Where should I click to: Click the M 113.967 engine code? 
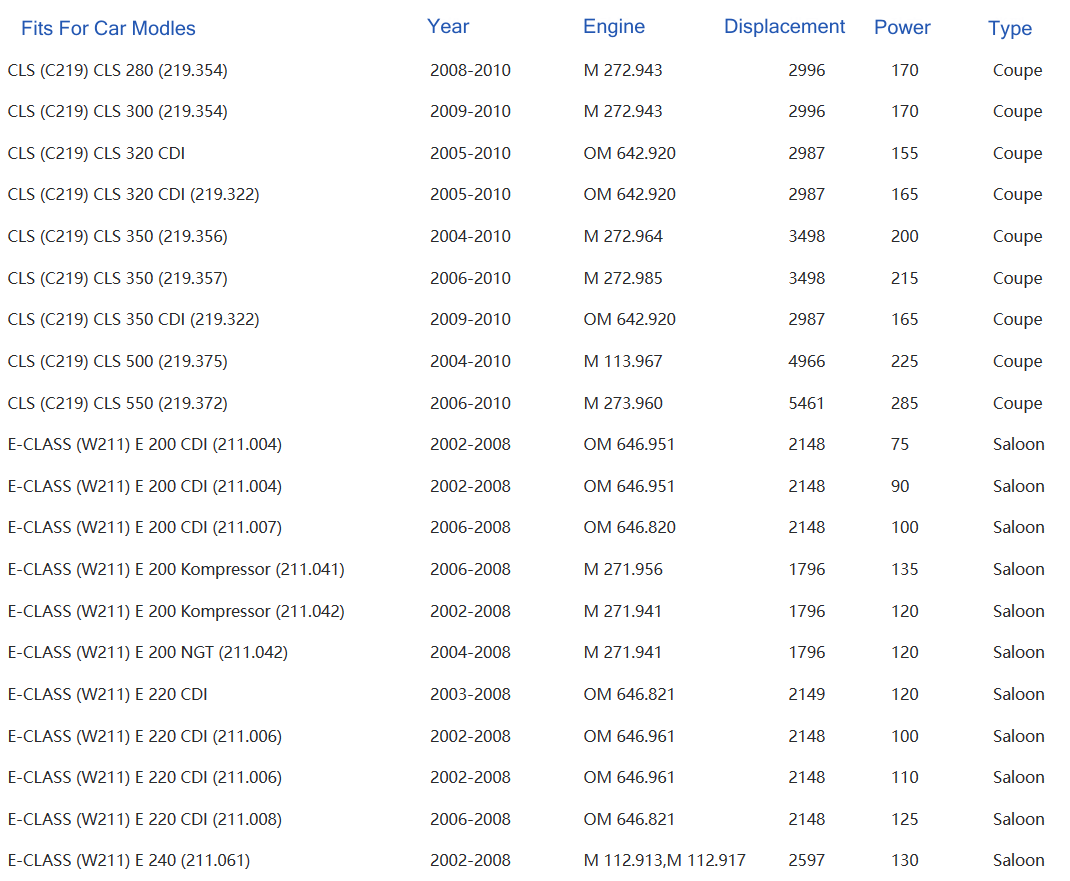(x=623, y=361)
